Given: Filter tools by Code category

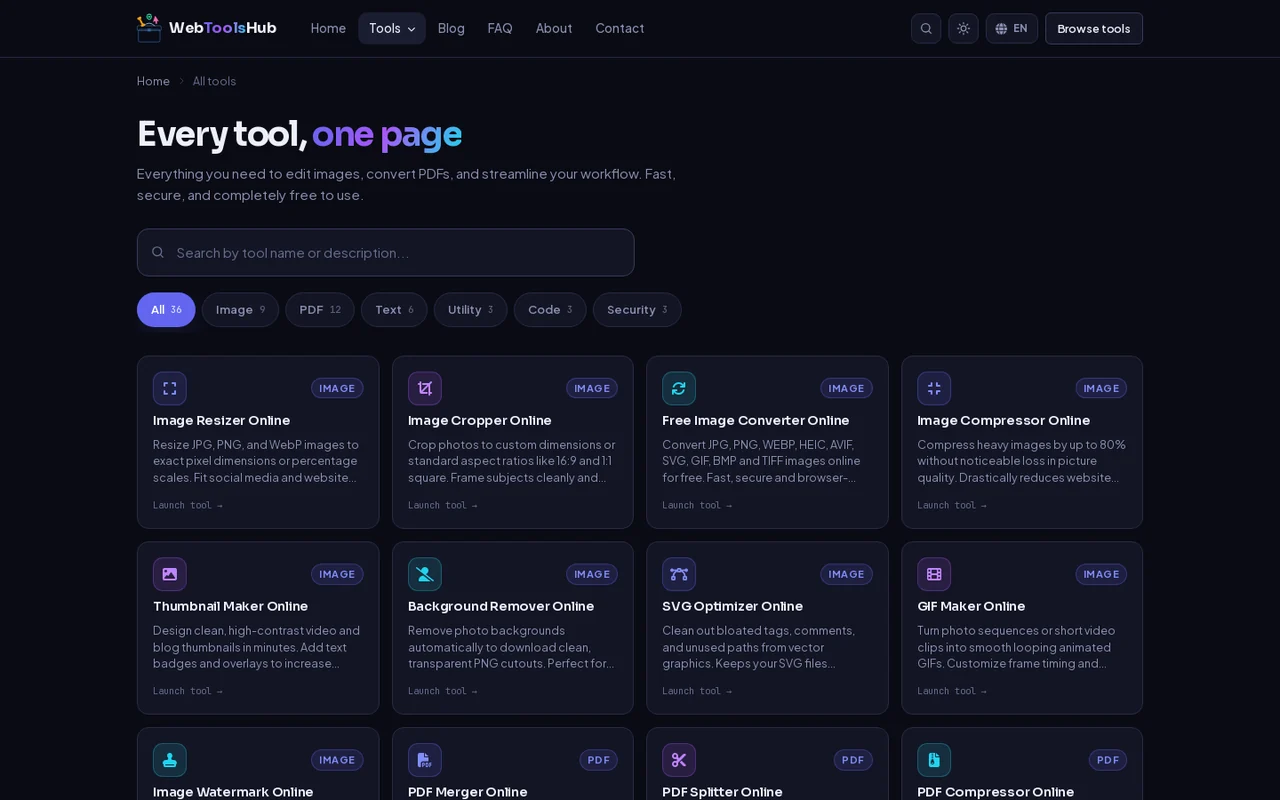Looking at the screenshot, I should [550, 310].
